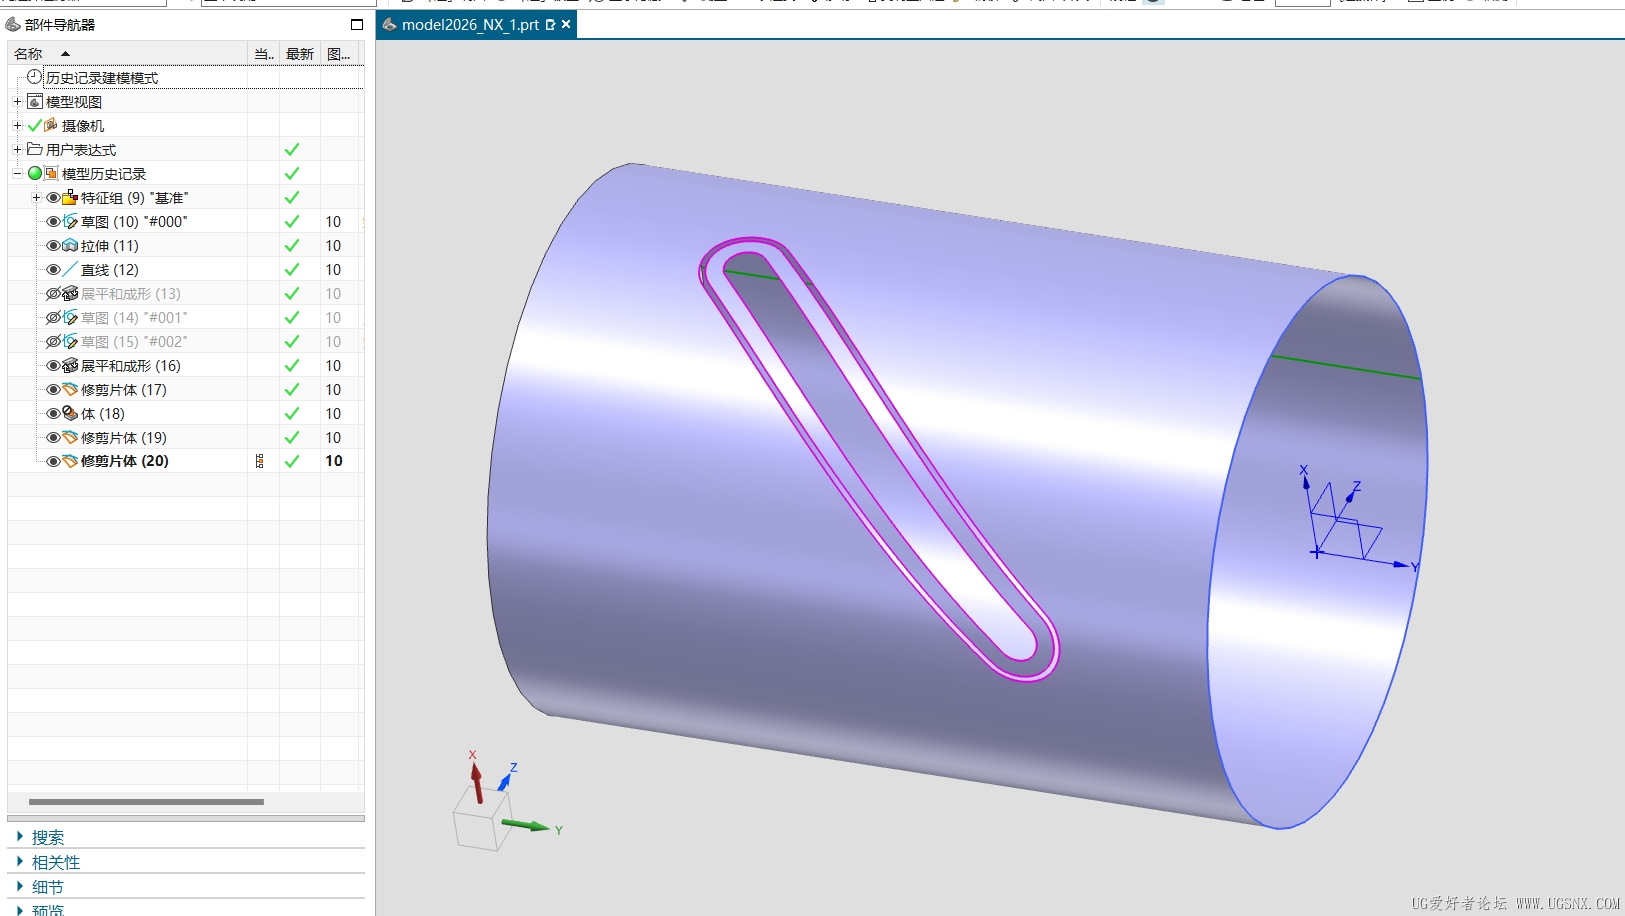The image size is (1625, 916).
Task: Click the 摄像机 camera icon
Action: (51, 125)
